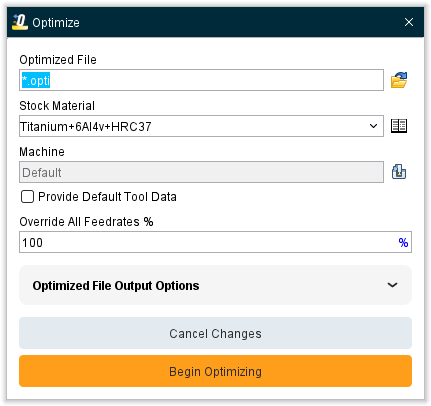Click the Optimized File Output Options header
431x406 pixels.
[x=215, y=285]
